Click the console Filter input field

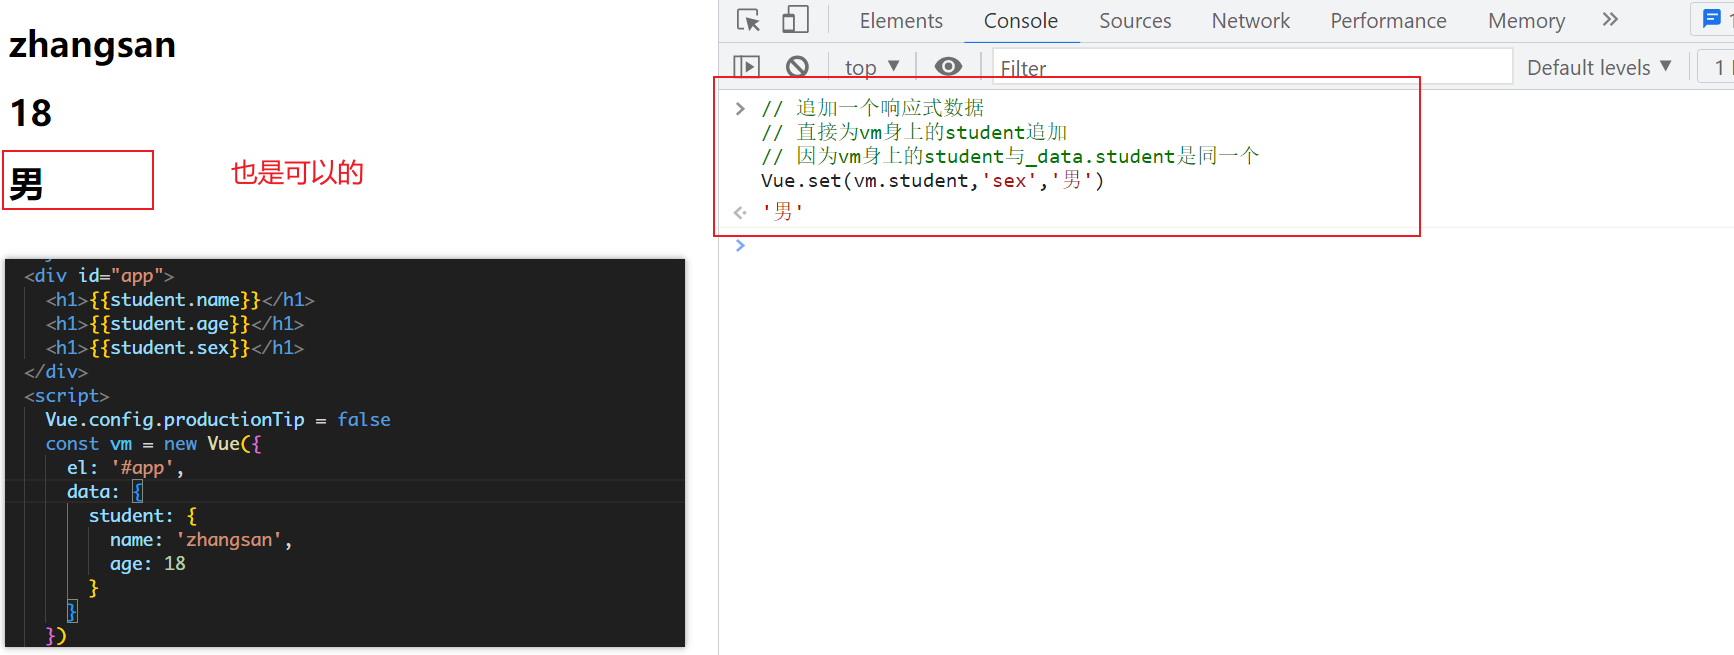(1250, 68)
